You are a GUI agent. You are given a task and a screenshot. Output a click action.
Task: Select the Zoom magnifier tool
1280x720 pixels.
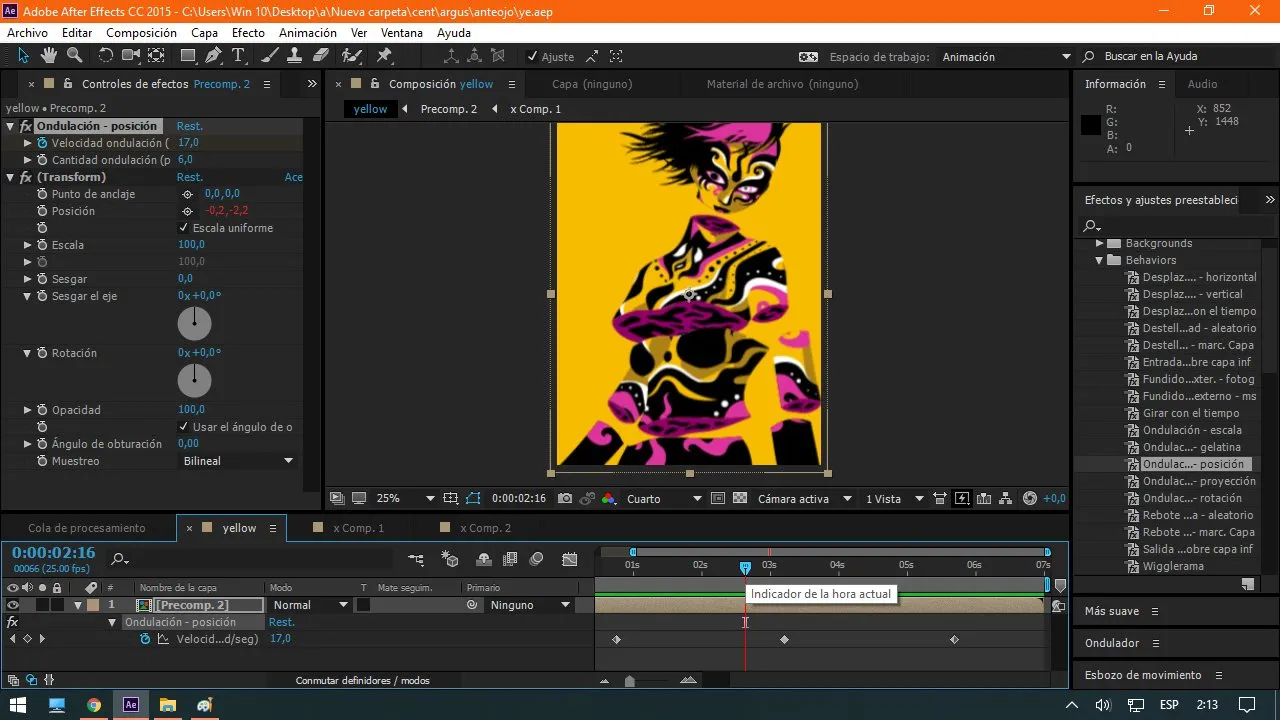point(74,56)
